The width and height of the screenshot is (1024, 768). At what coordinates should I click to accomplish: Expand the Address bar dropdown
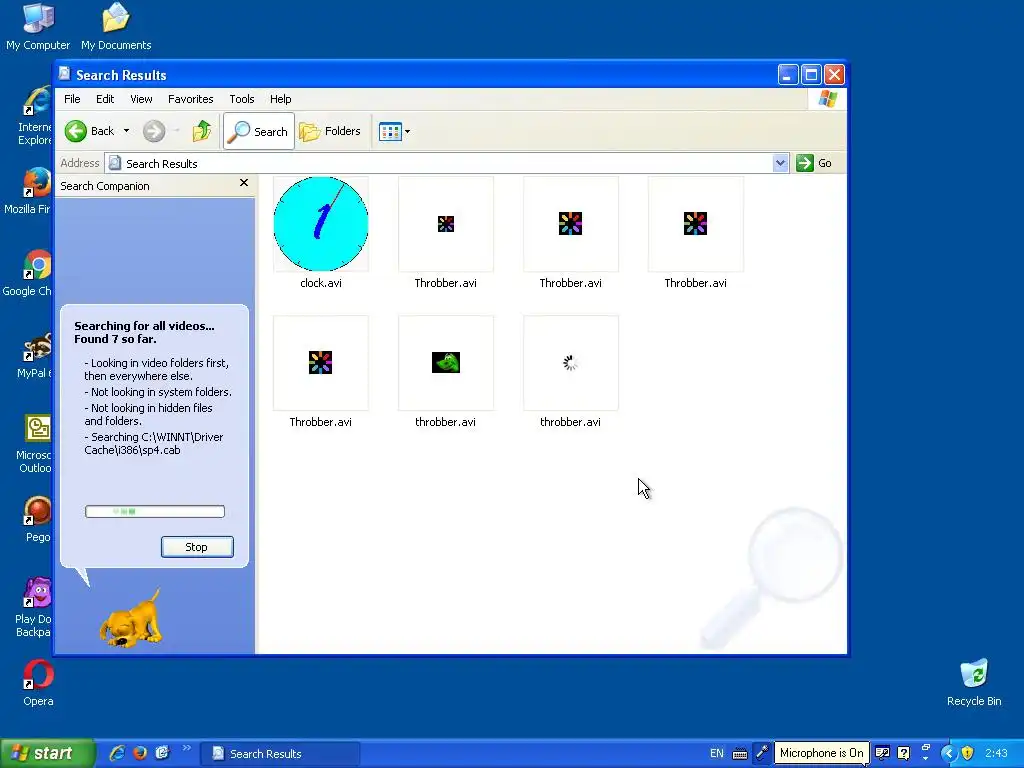tap(780, 163)
